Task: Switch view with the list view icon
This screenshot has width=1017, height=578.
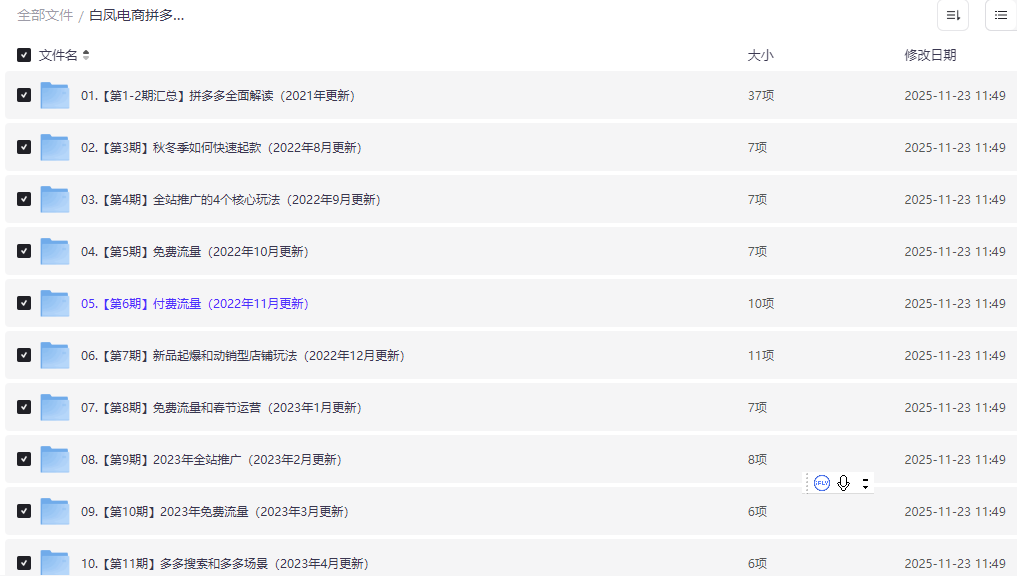Action: [x=1000, y=15]
